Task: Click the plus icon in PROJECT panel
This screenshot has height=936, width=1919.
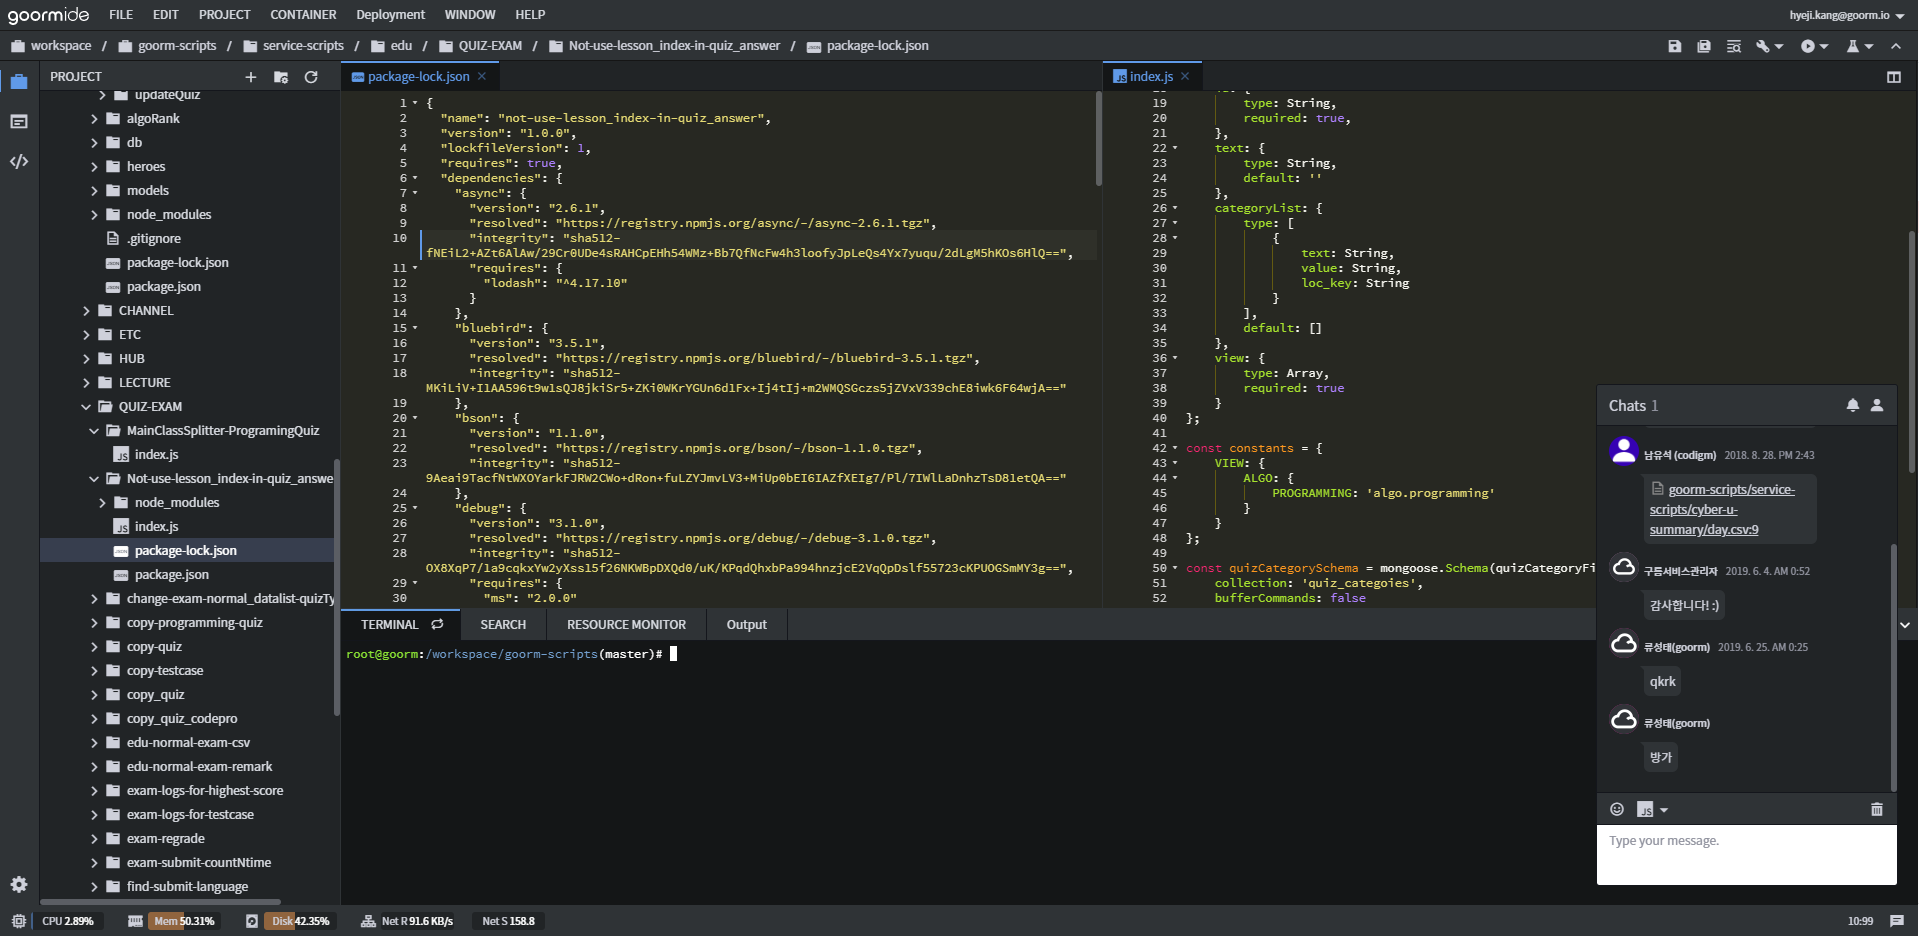Action: pos(251,77)
